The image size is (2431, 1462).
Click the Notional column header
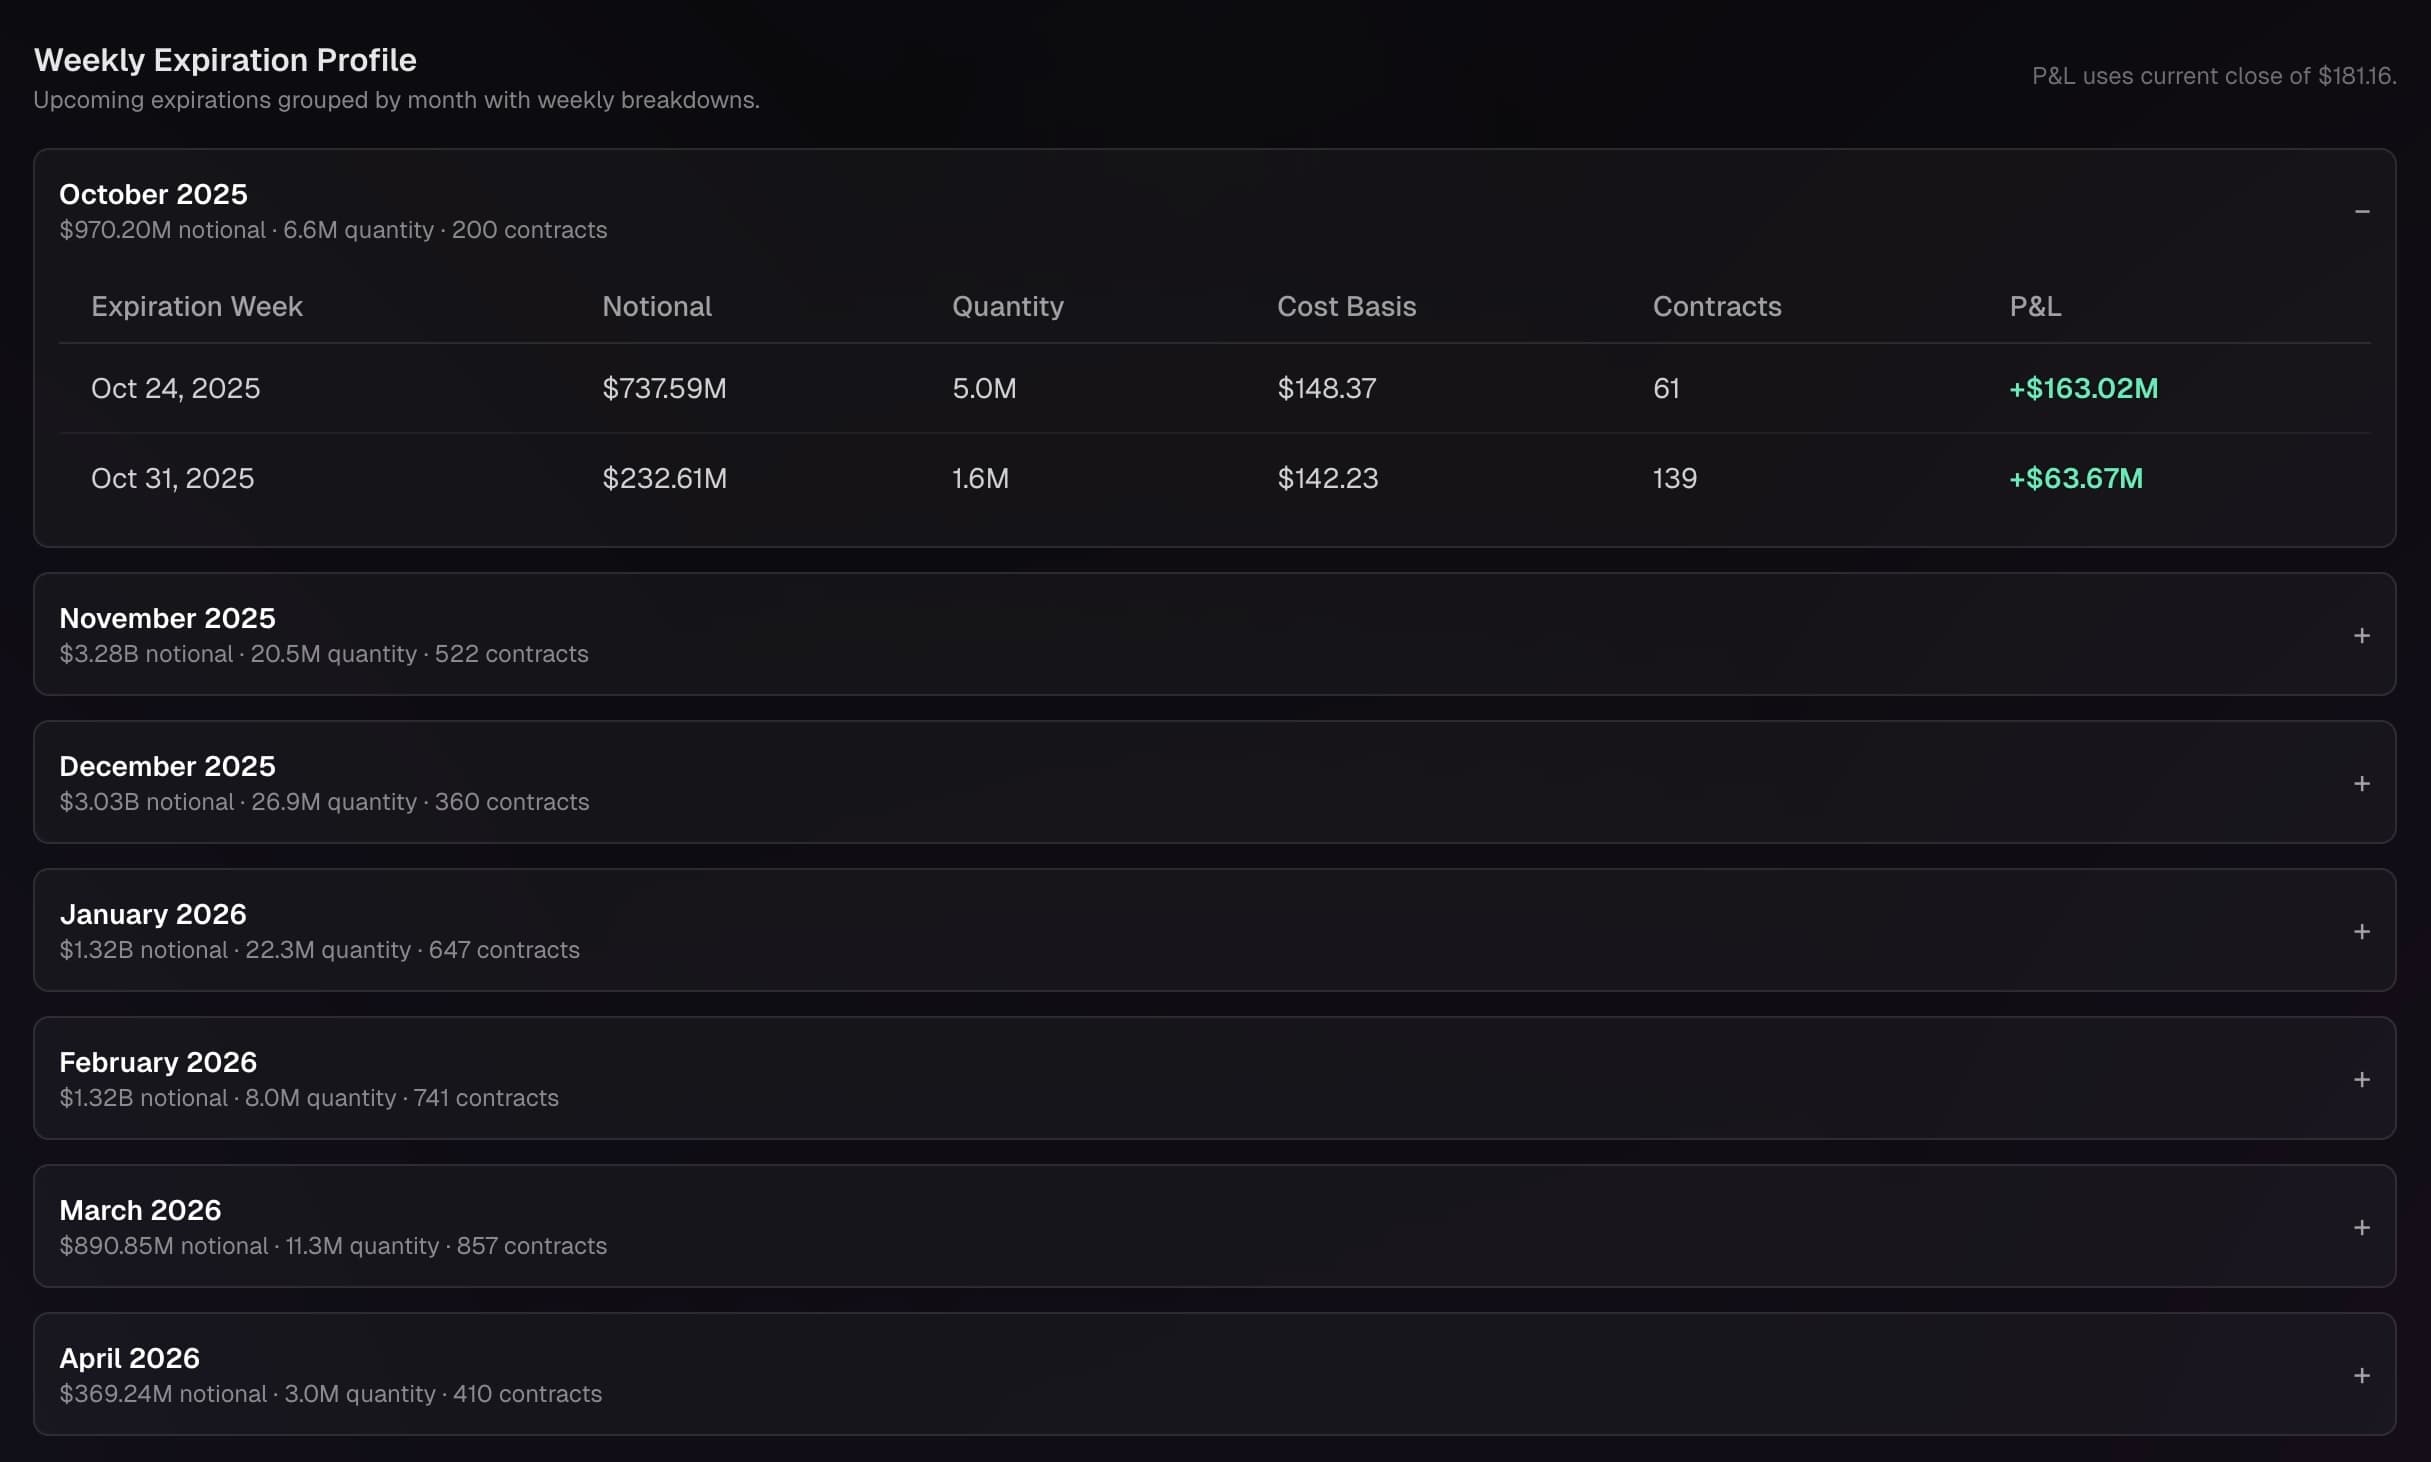tap(656, 306)
